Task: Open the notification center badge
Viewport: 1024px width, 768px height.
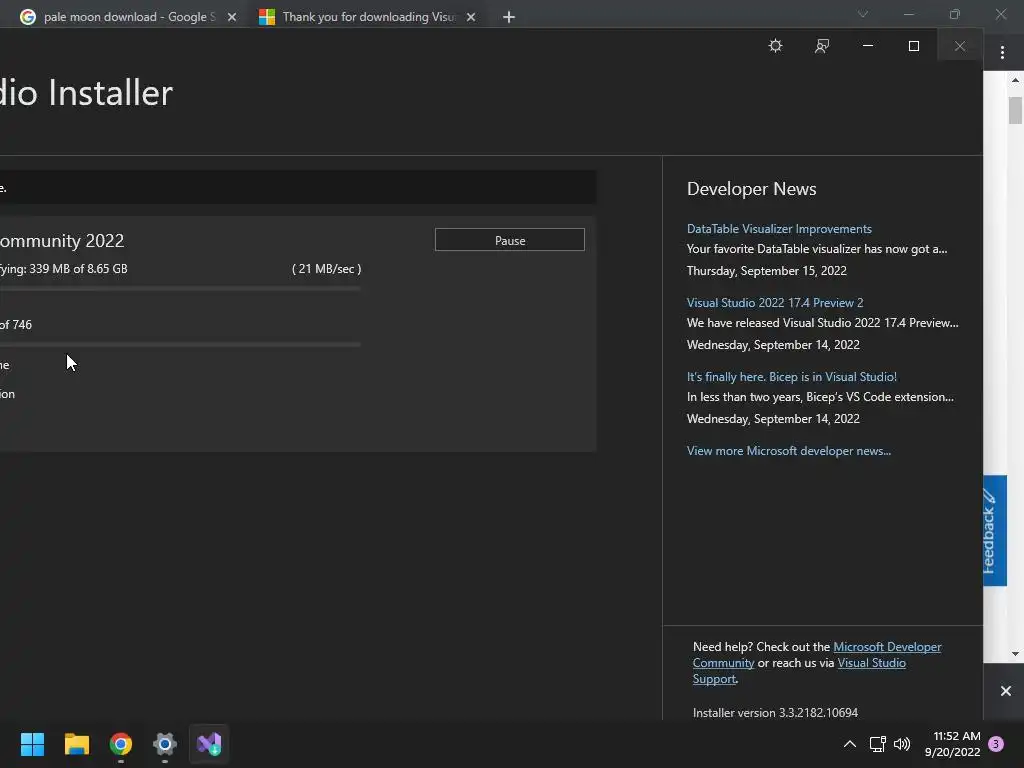Action: click(996, 744)
